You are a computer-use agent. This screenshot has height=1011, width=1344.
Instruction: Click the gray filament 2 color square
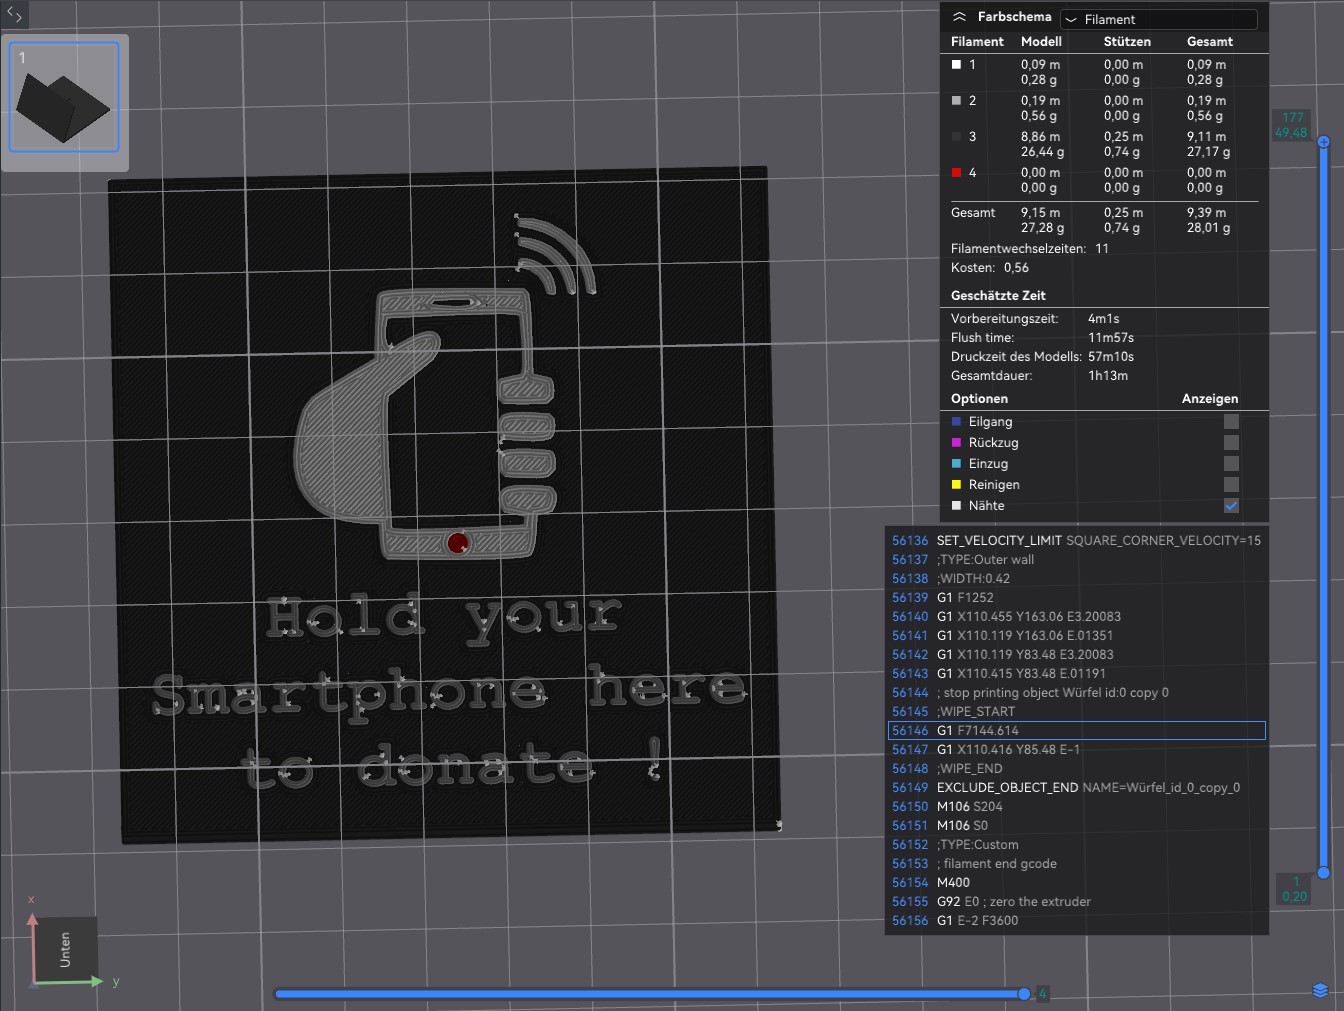956,101
